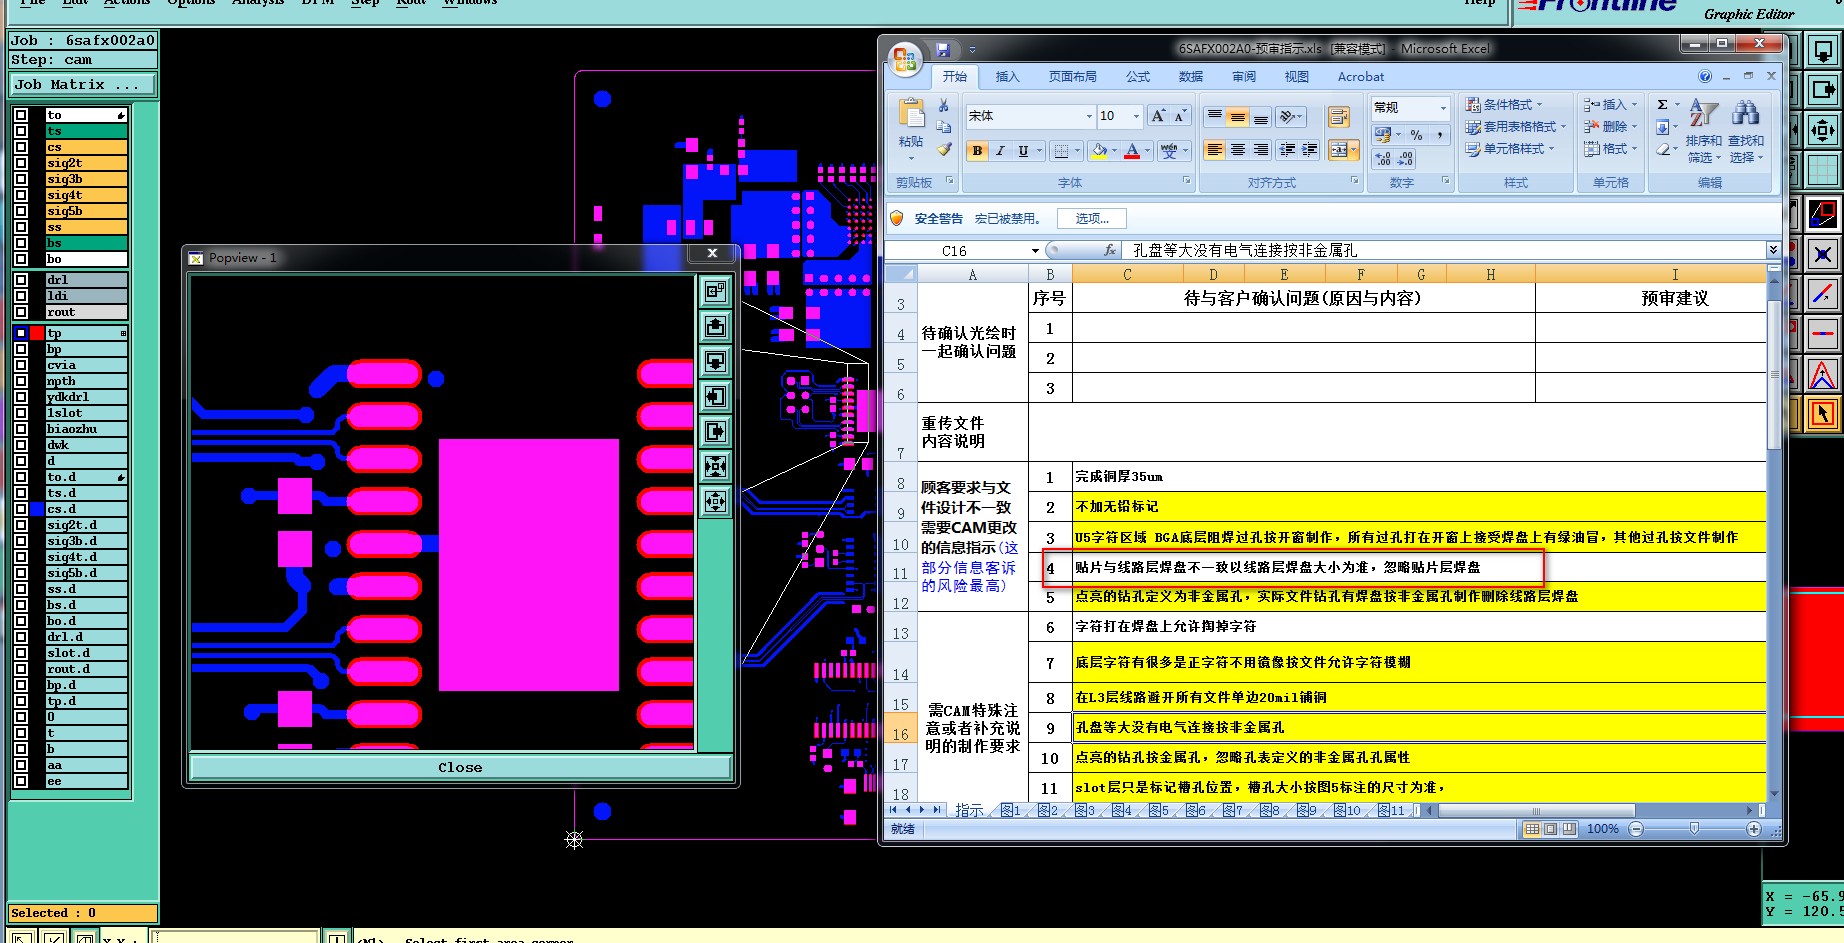Apply percent style to cells

pyautogui.click(x=1416, y=135)
